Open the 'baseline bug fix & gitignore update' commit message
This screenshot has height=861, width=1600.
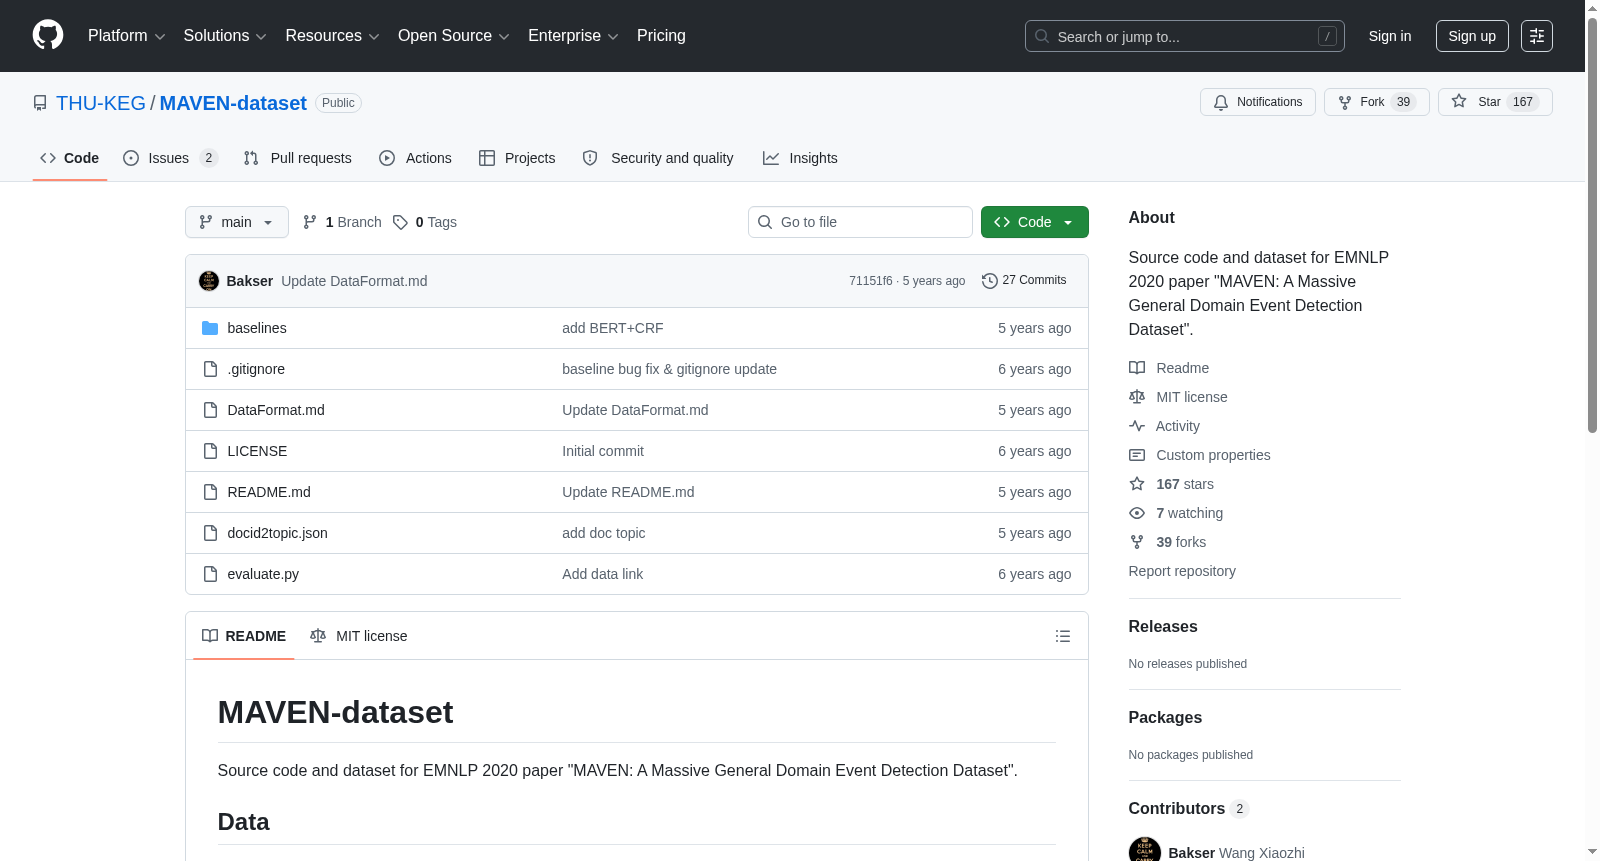(669, 369)
